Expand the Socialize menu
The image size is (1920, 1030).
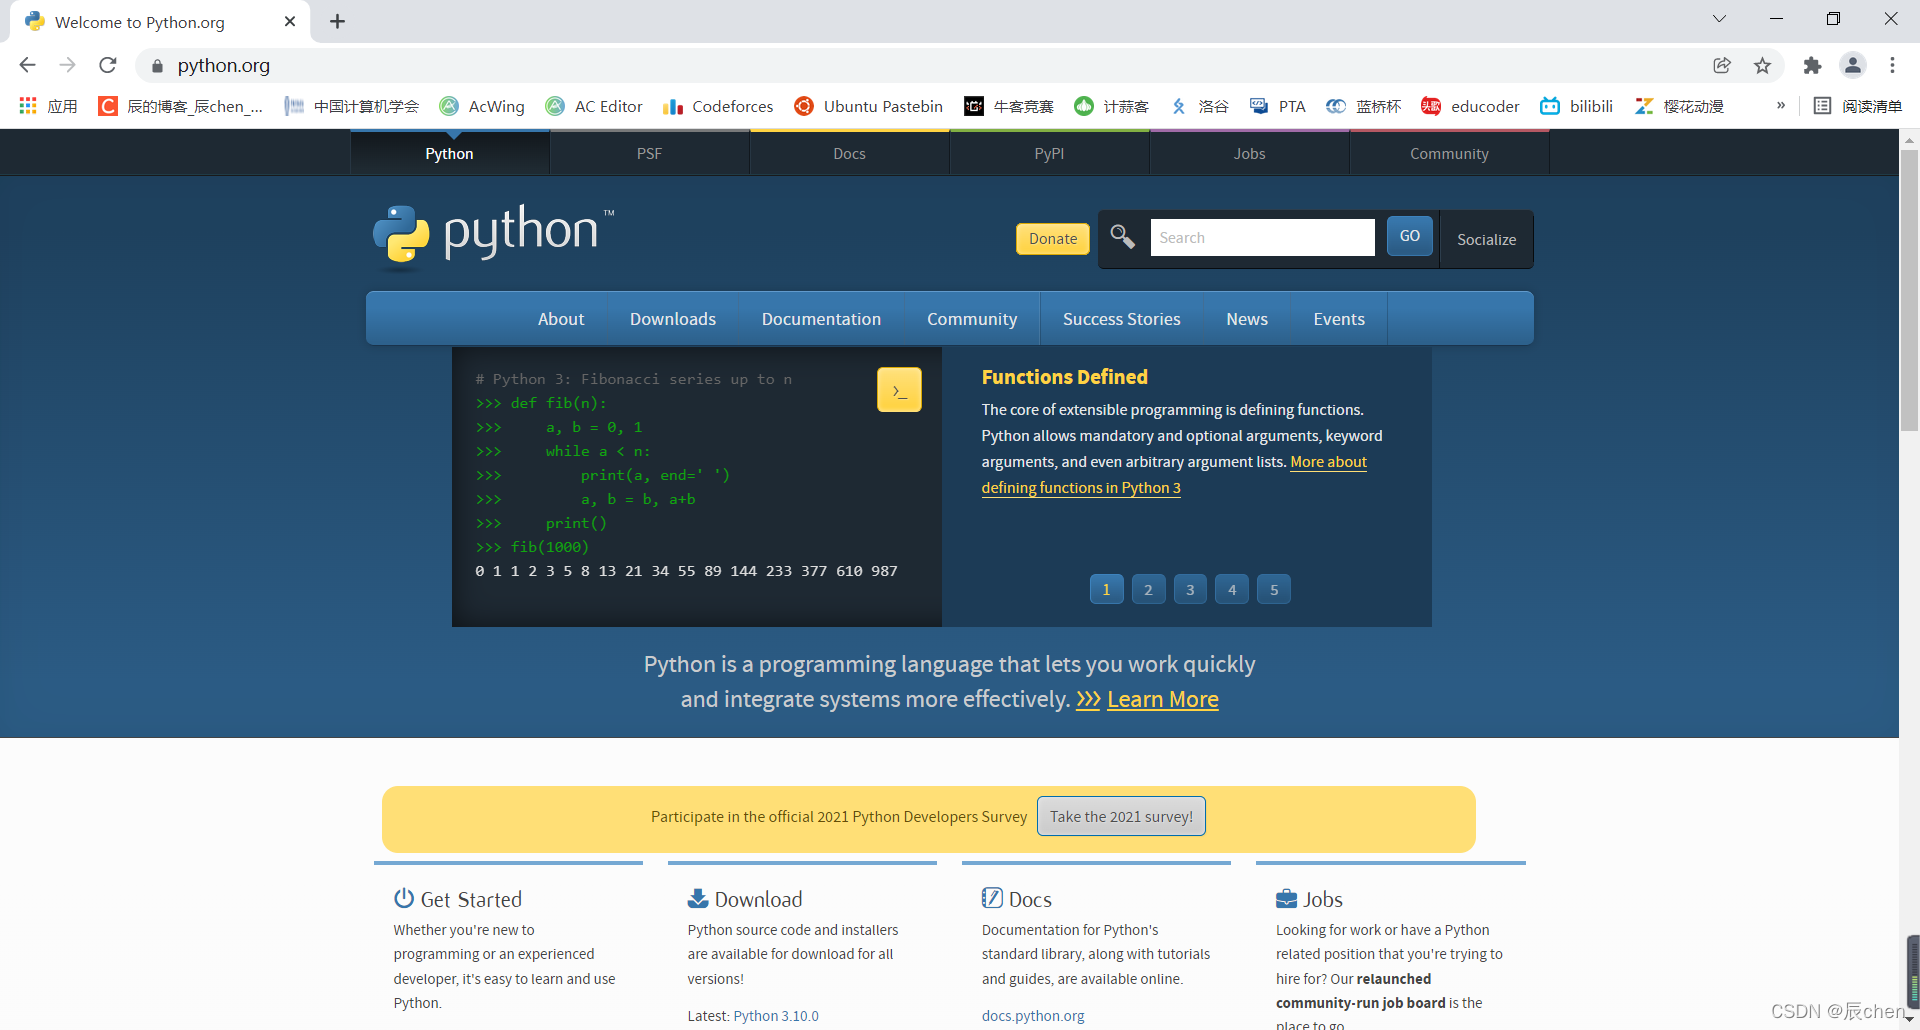(x=1486, y=239)
